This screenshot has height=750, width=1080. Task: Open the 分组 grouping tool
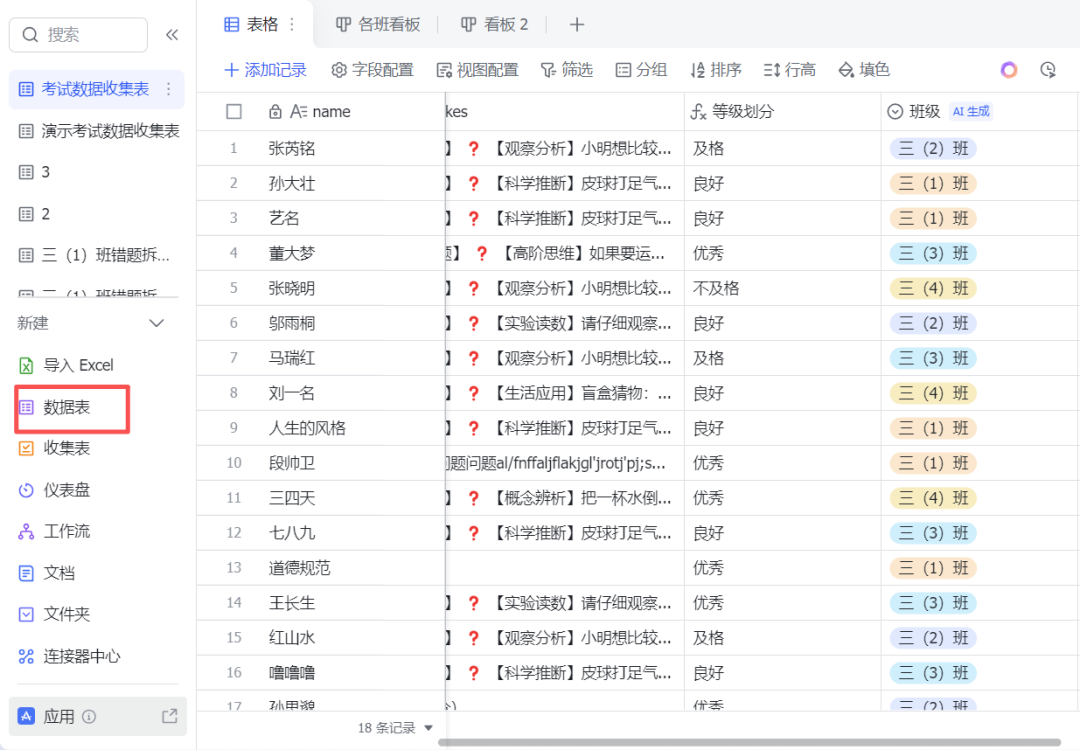click(x=641, y=70)
